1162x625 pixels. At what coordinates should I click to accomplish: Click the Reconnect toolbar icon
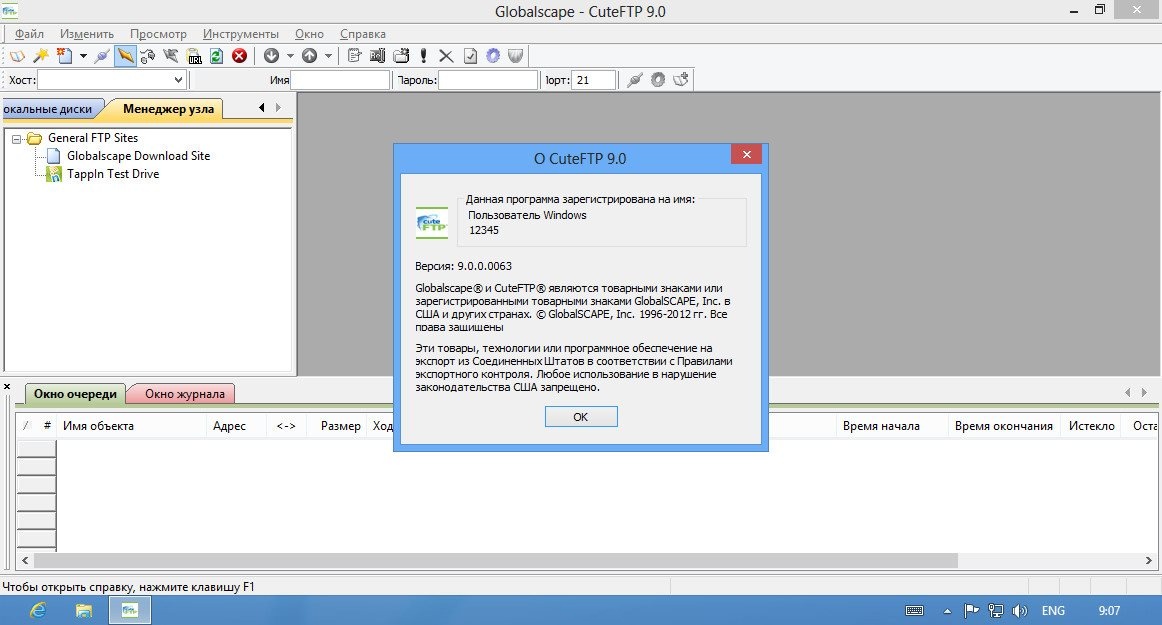coord(147,56)
